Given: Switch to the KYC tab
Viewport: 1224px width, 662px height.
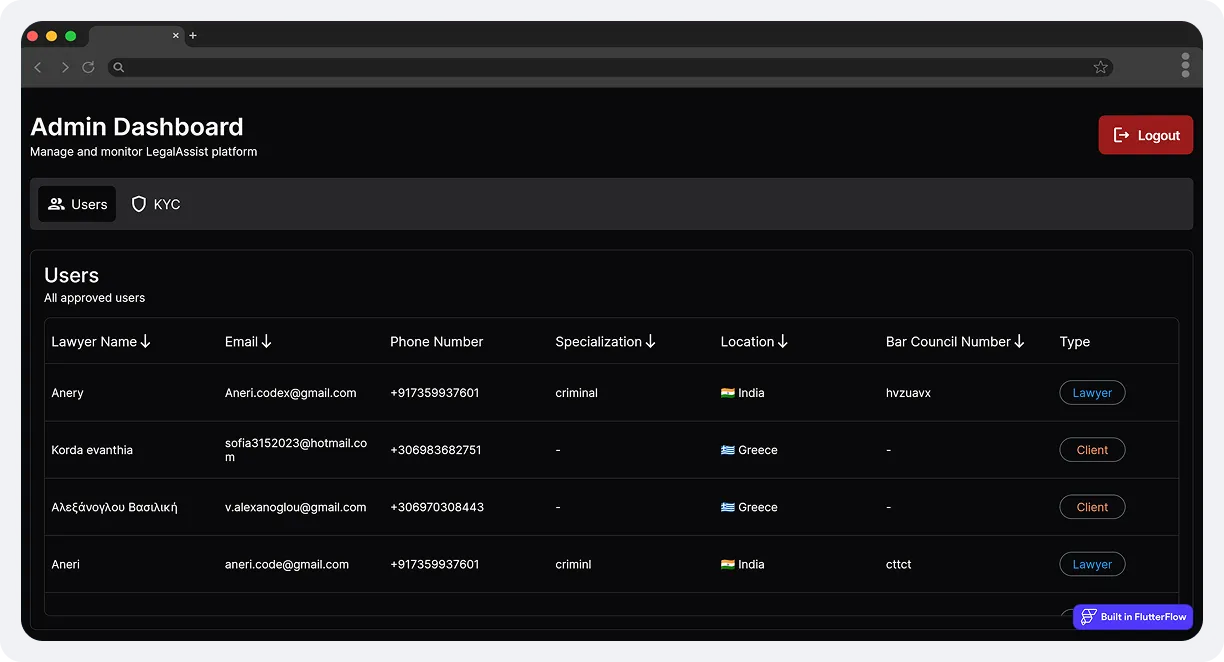Looking at the screenshot, I should 156,204.
